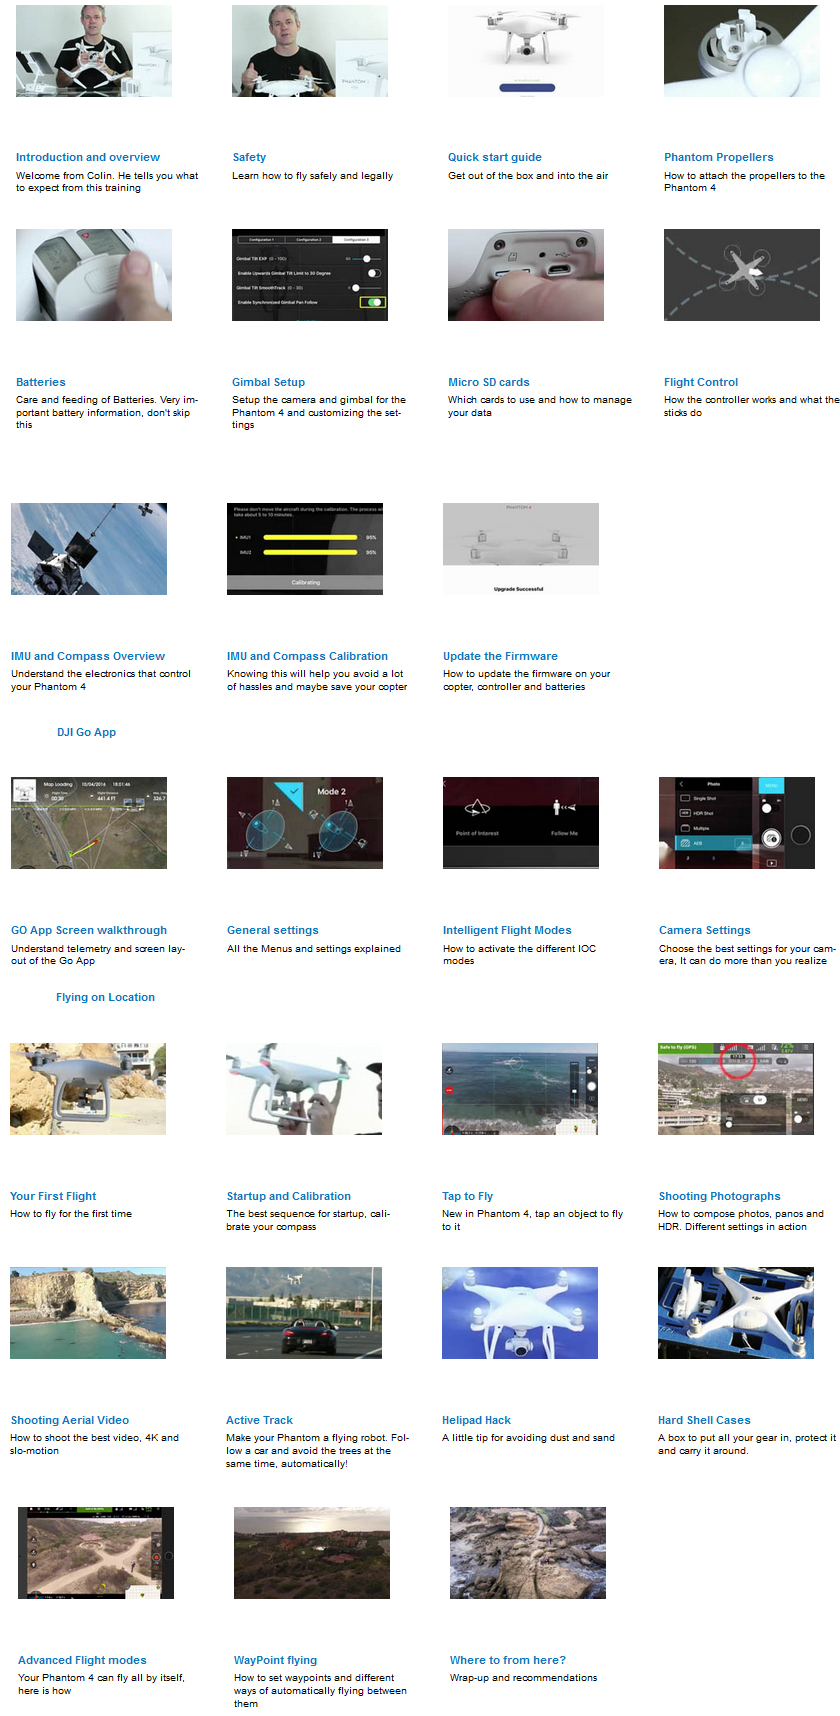Open Advanced Flight modes link
The width and height of the screenshot is (840, 1716).
tap(82, 1660)
